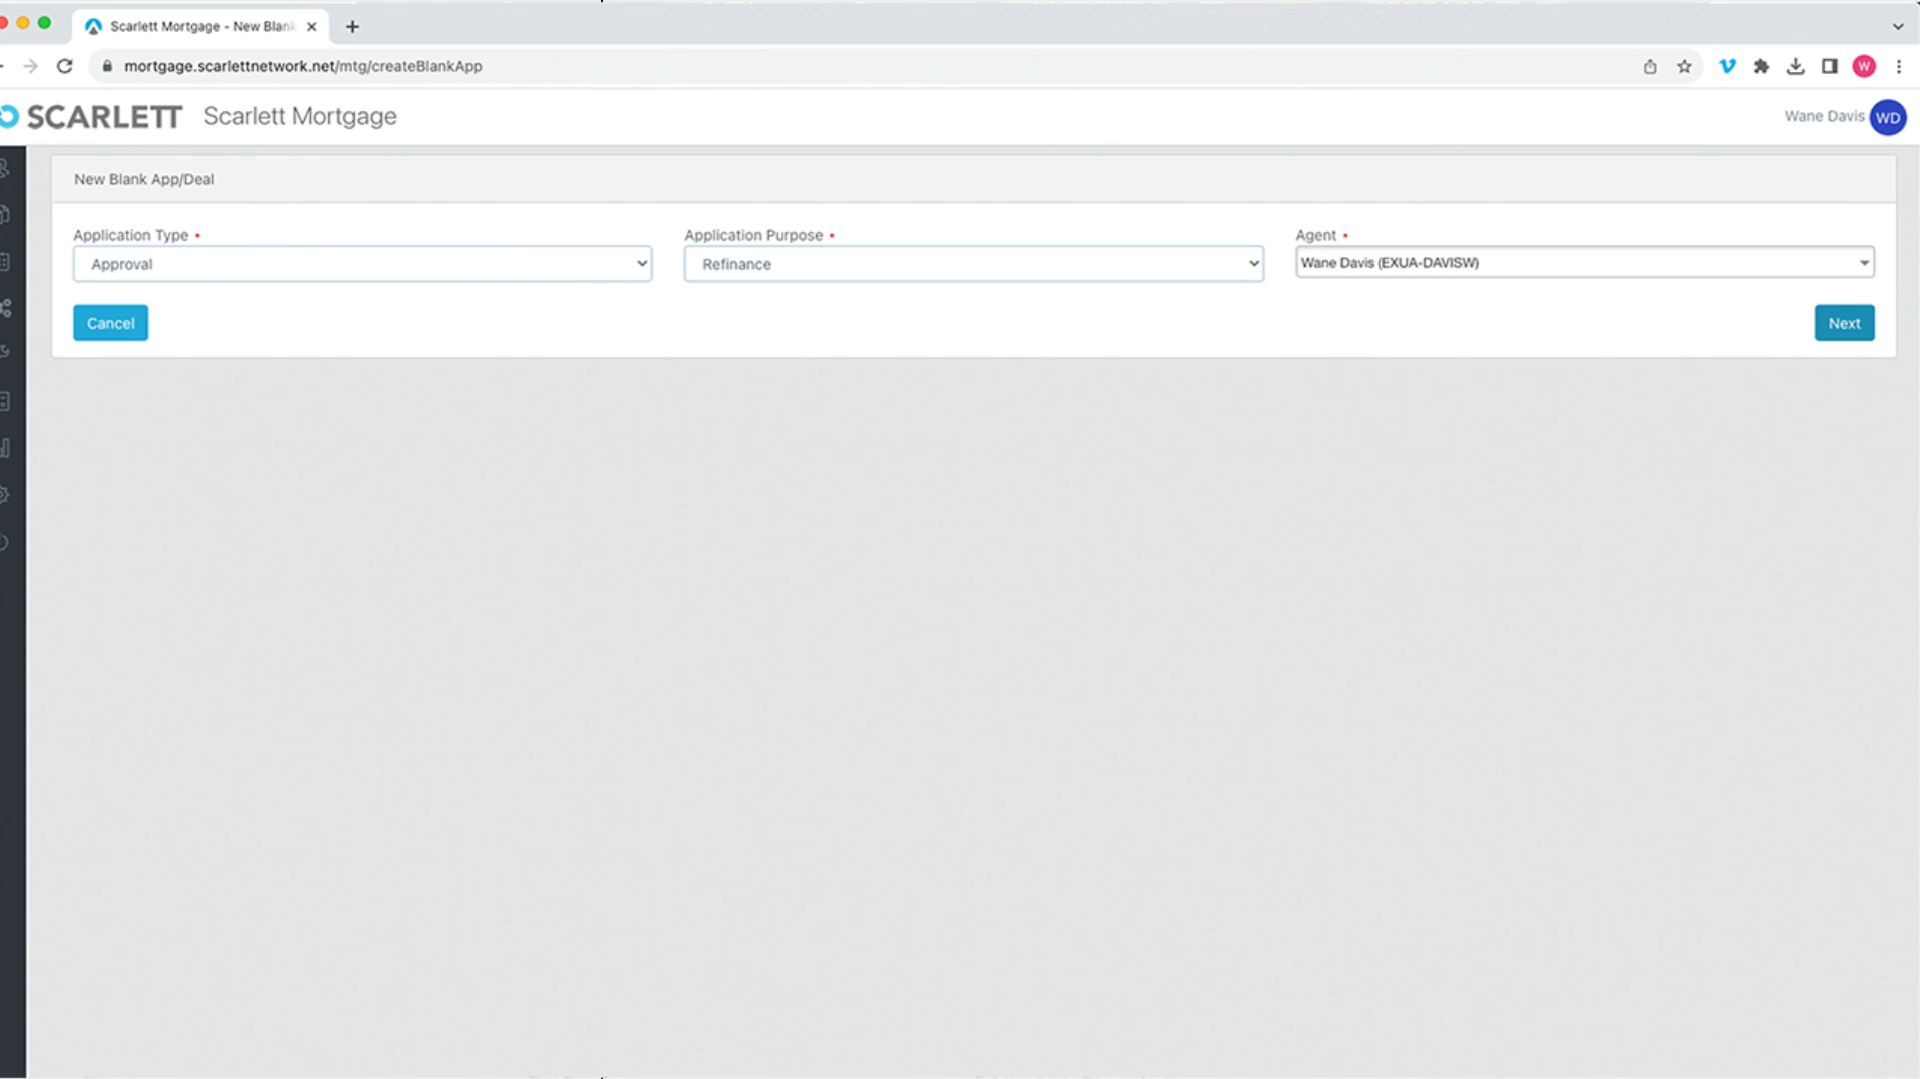Screen dimensions: 1920x1079
Task: Click the share page icon in address bar
Action: click(1650, 66)
